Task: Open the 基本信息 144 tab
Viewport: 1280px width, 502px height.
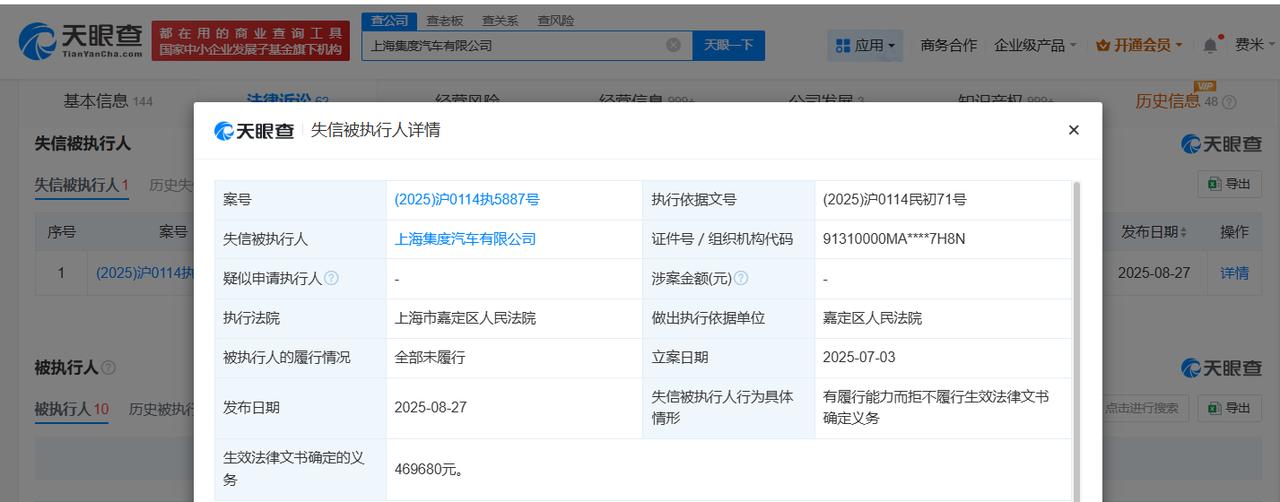Action: [x=107, y=101]
